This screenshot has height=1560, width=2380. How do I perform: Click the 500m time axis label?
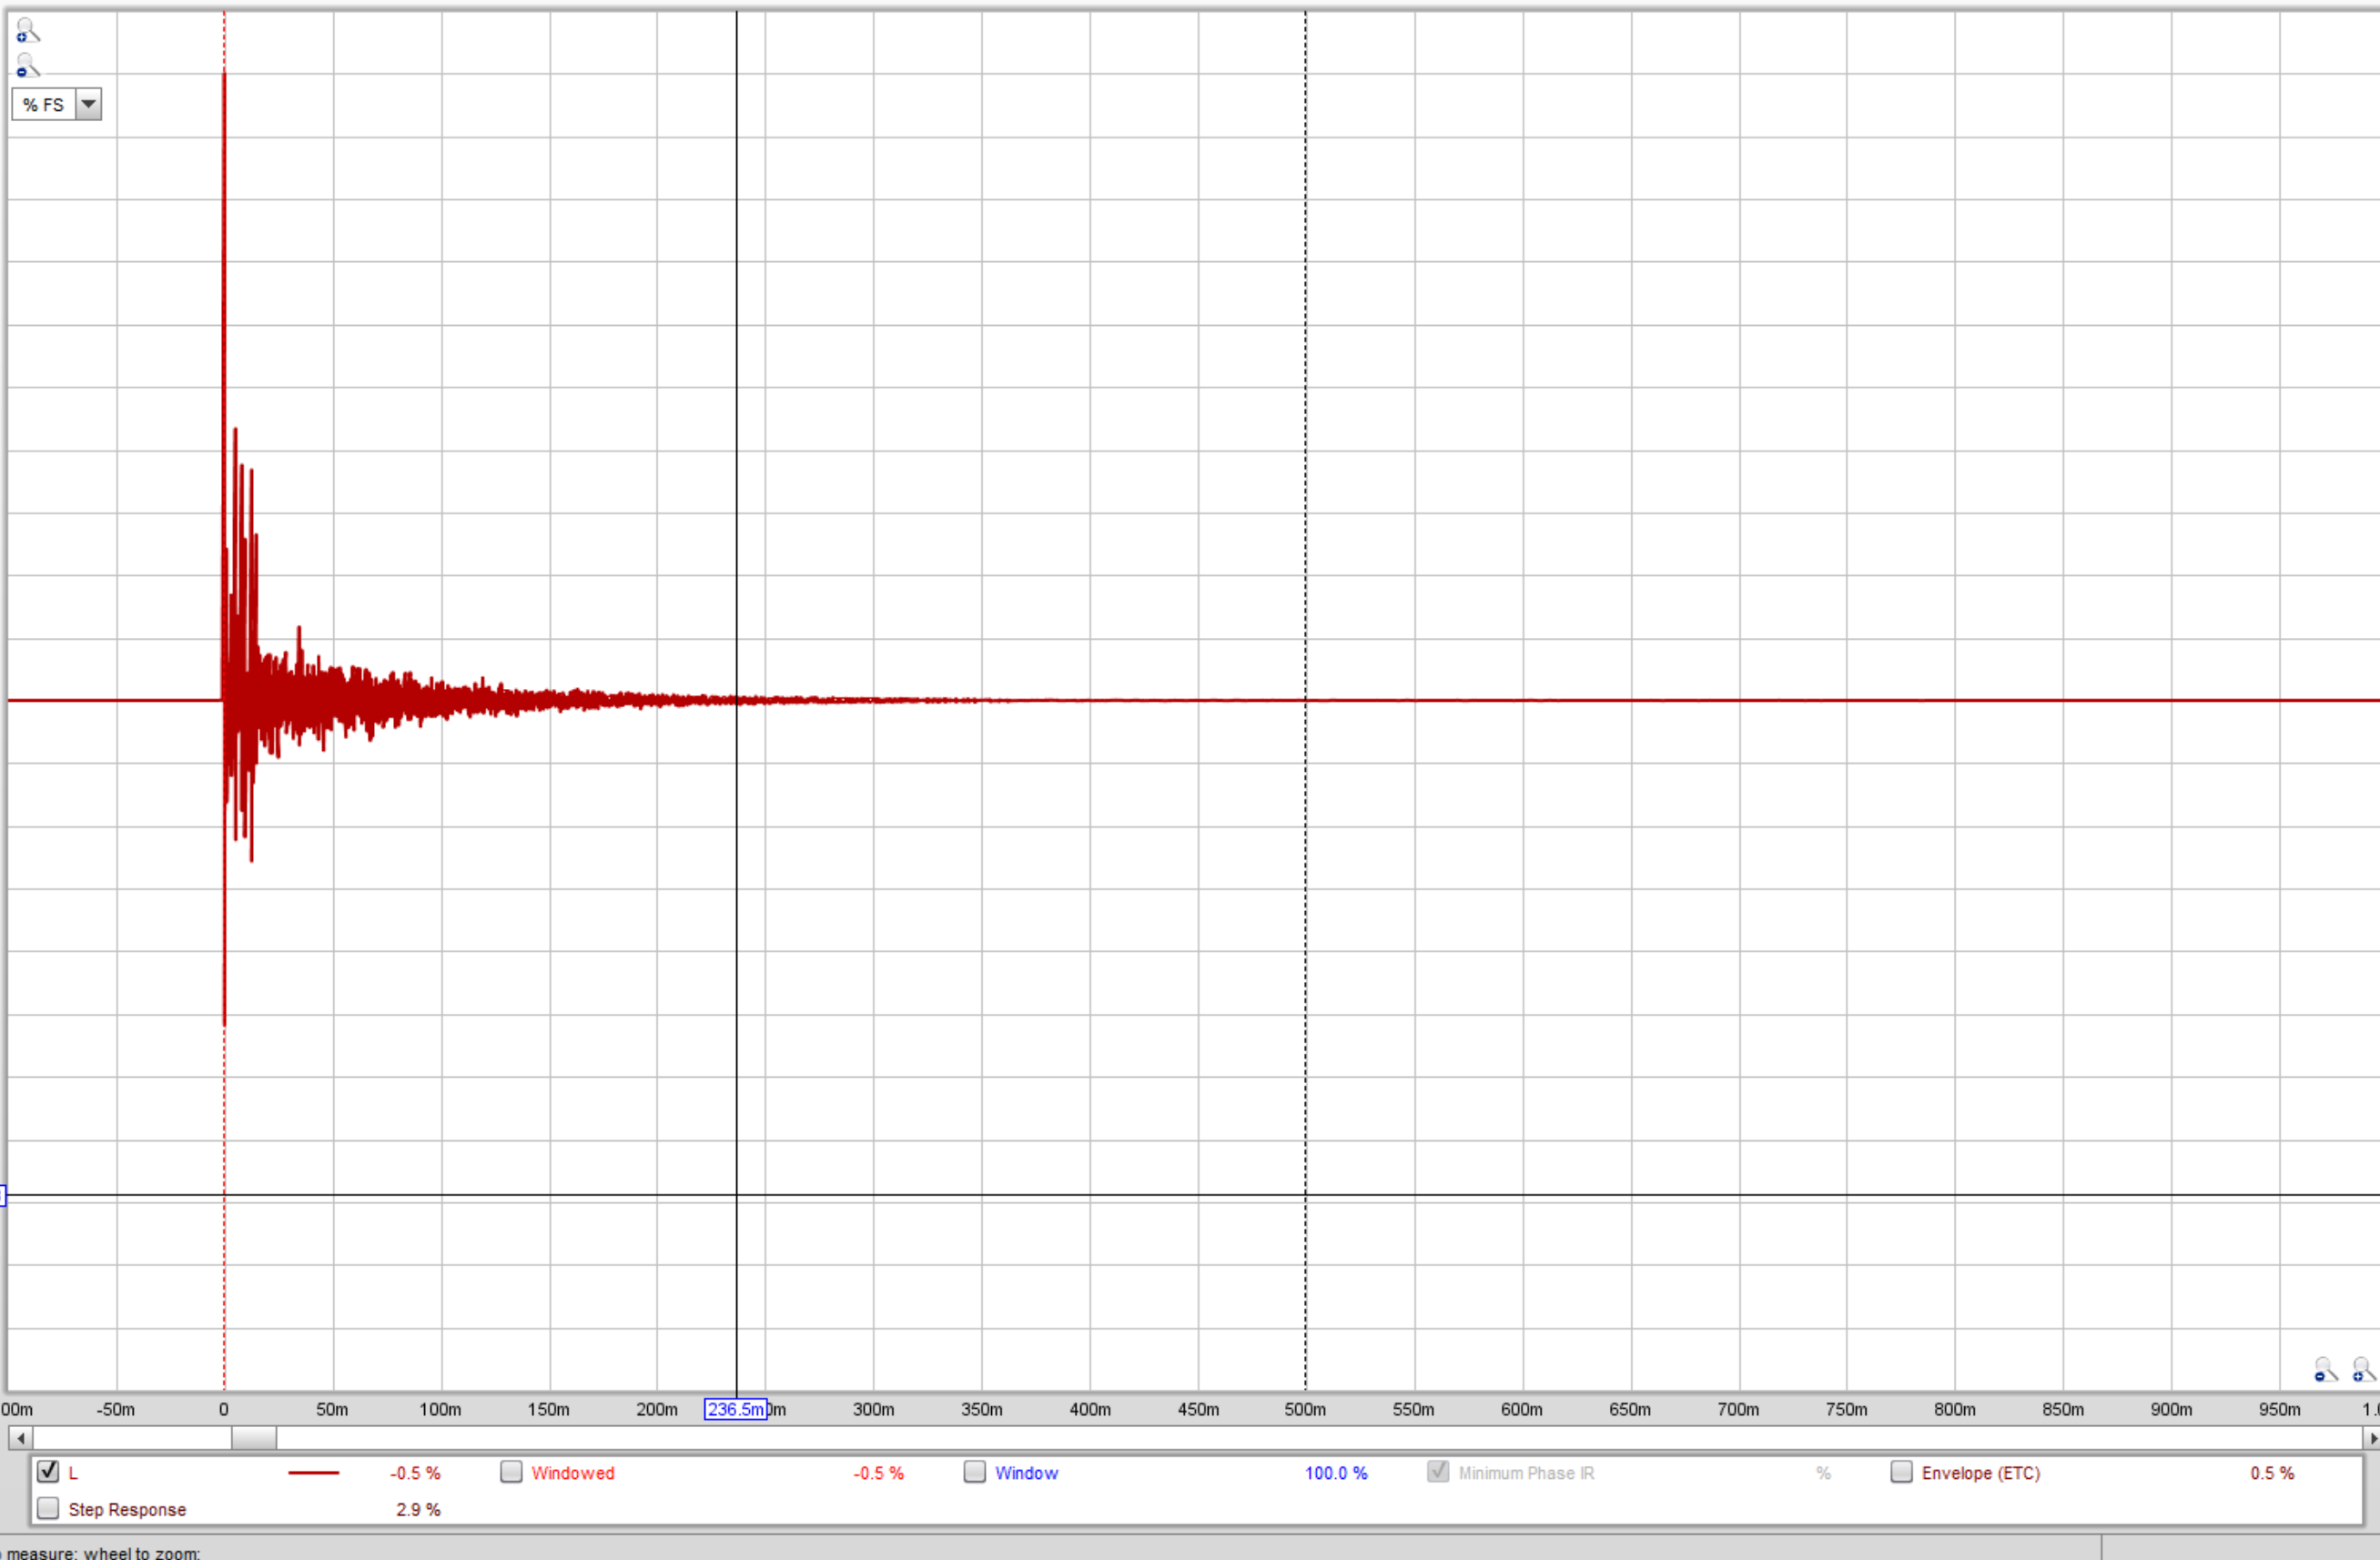pyautogui.click(x=1305, y=1409)
